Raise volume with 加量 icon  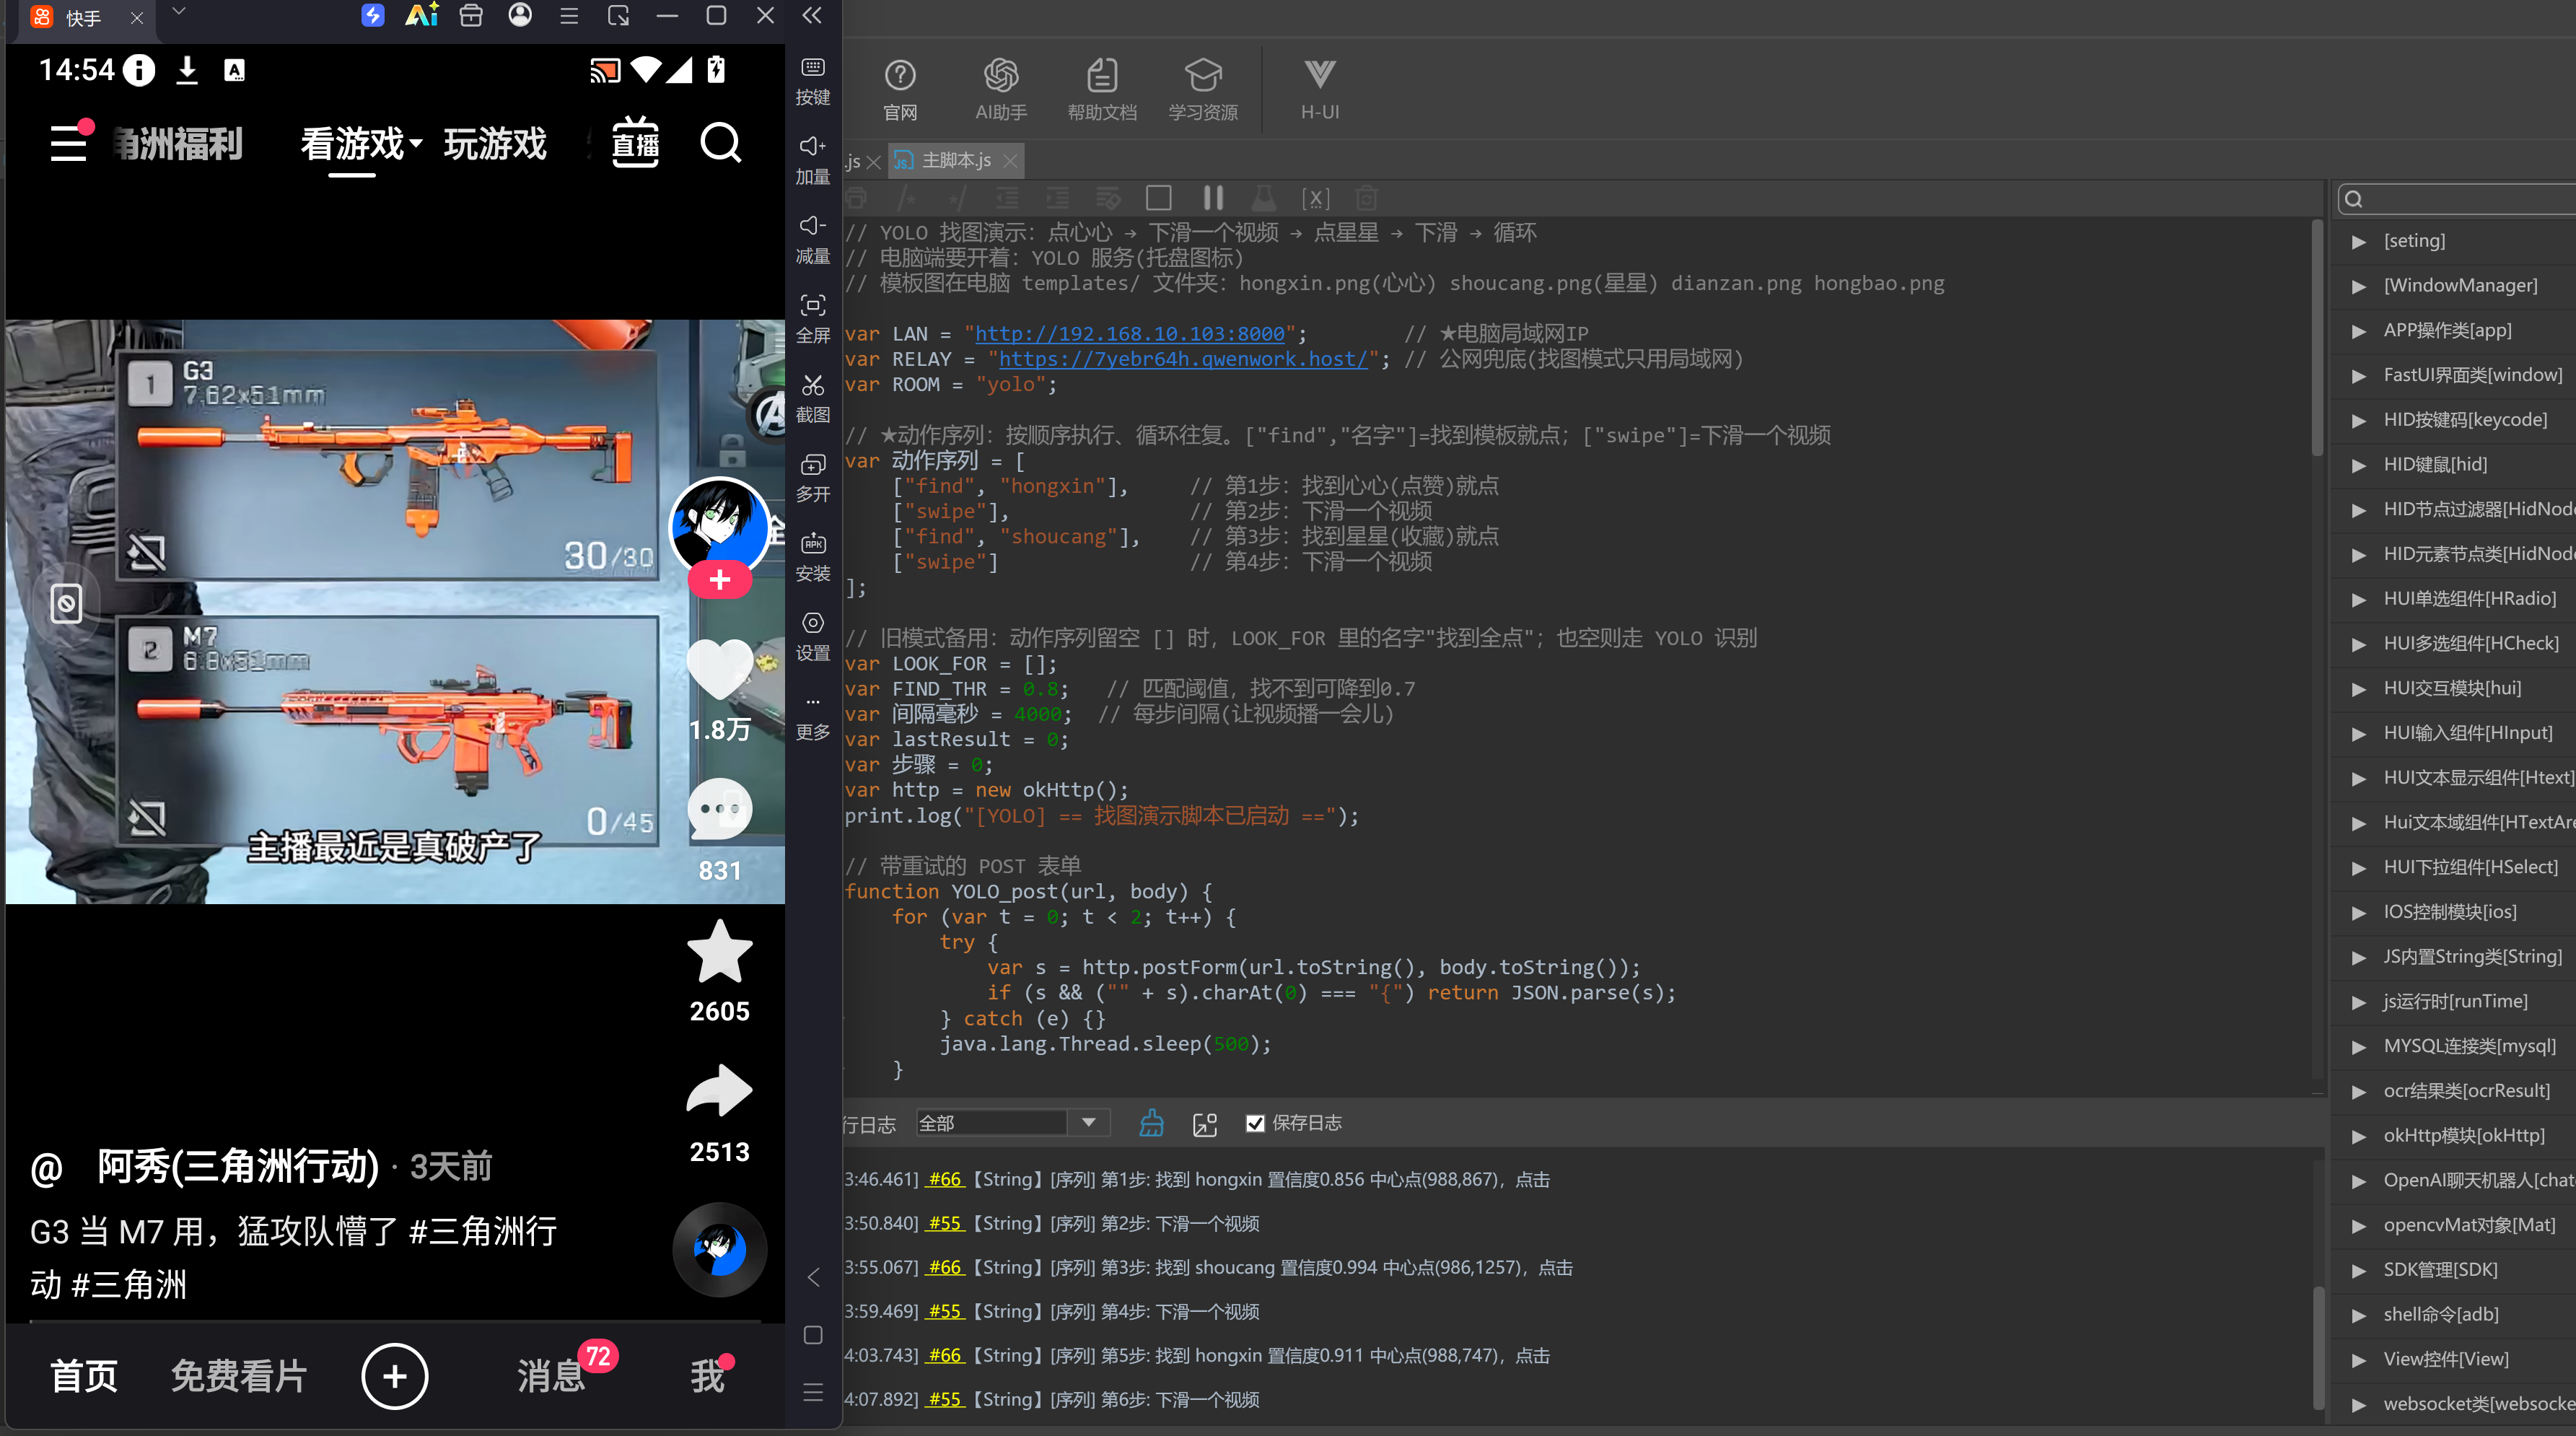pos(813,160)
